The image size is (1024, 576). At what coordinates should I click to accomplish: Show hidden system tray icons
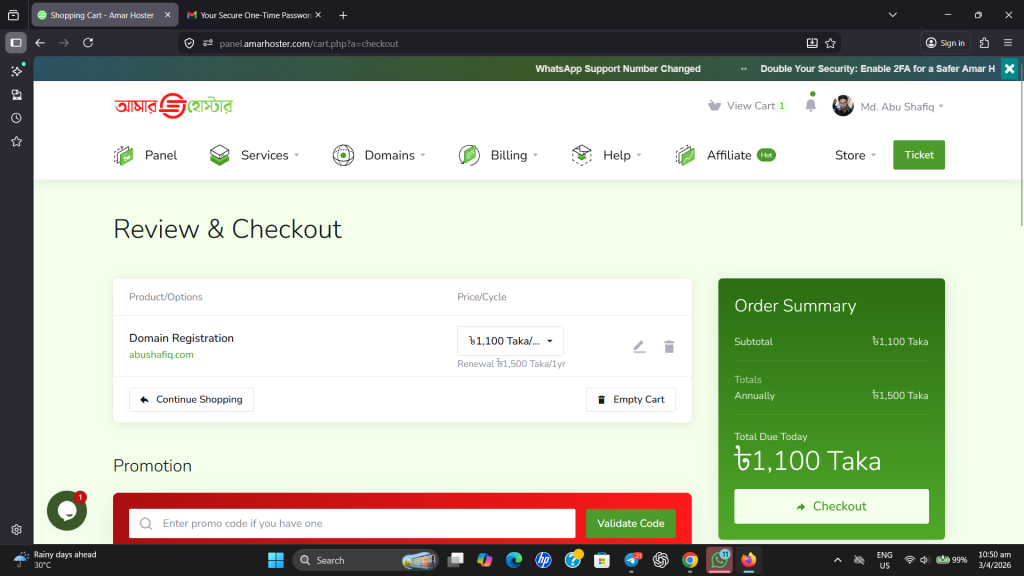tap(837, 560)
